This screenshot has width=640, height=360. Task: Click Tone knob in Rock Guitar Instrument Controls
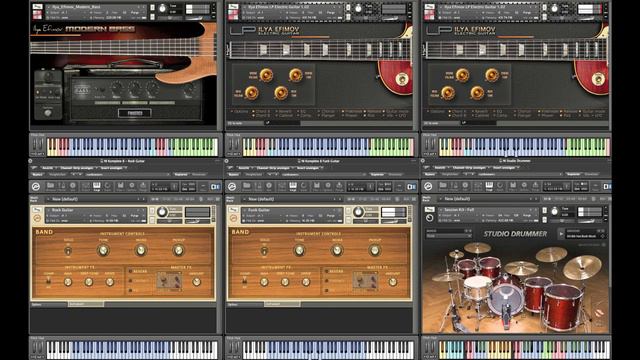click(x=103, y=250)
